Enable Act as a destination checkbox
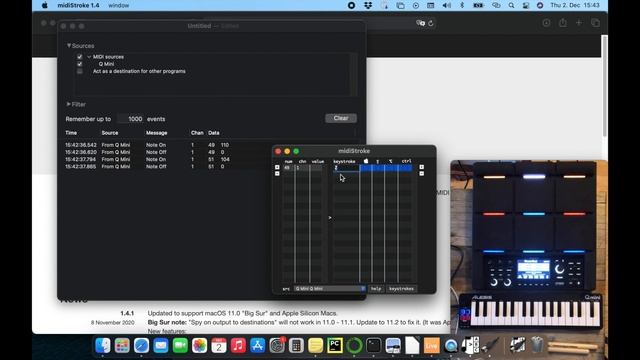This screenshot has width=640, height=360. point(80,71)
